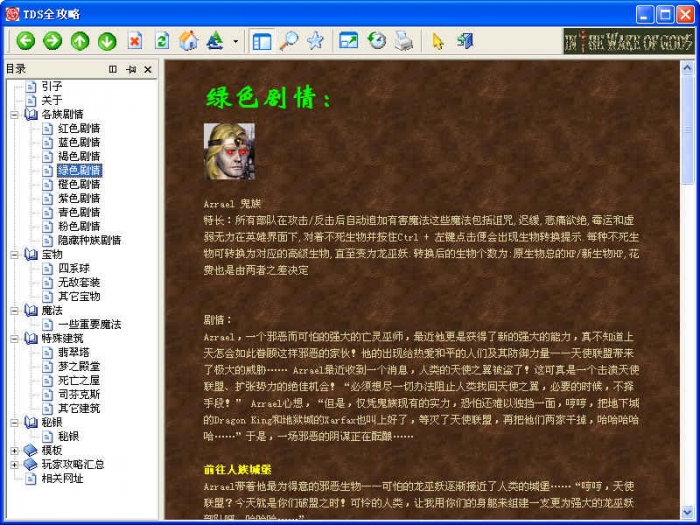Click the content scrollbar down arrow
Viewport: 700px width, 525px height.
[x=687, y=512]
